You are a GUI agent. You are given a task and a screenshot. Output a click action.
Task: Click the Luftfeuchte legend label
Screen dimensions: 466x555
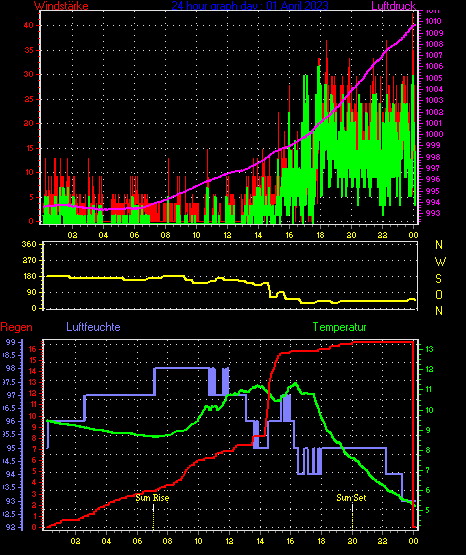(93, 327)
